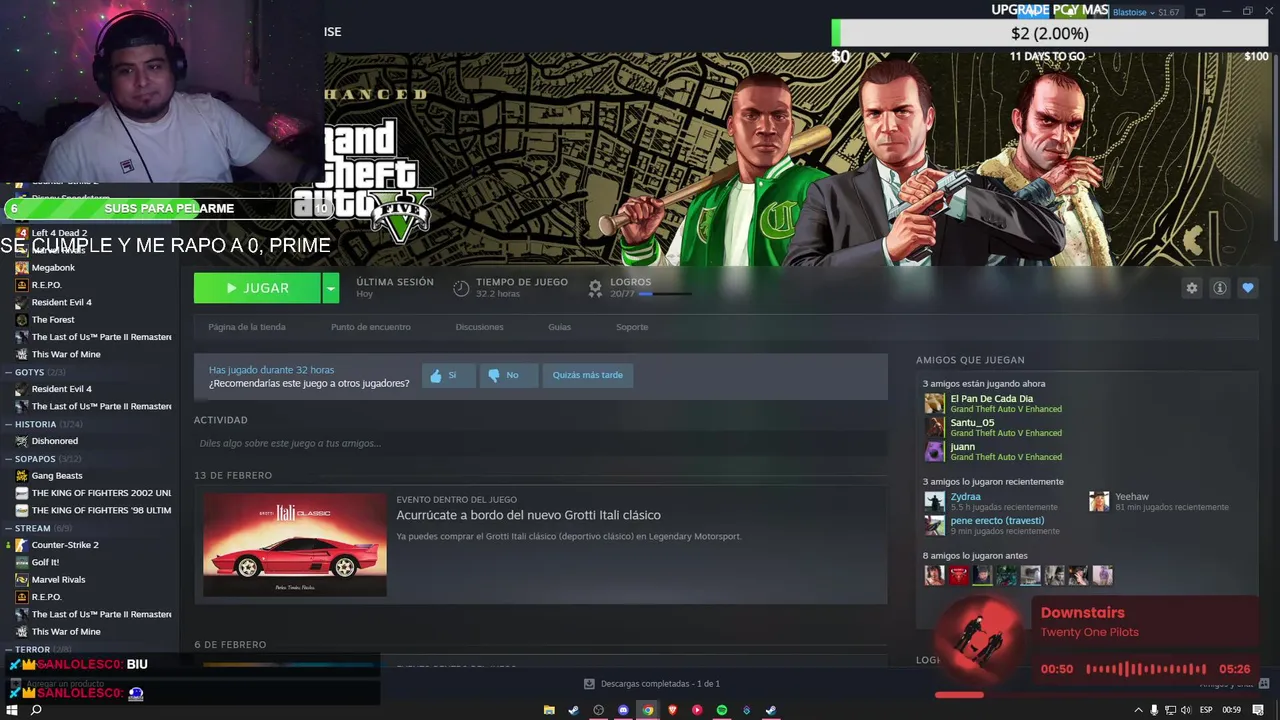Select Marvel Rivals under STREAM
Screen dimensions: 1280x720
tap(58, 579)
